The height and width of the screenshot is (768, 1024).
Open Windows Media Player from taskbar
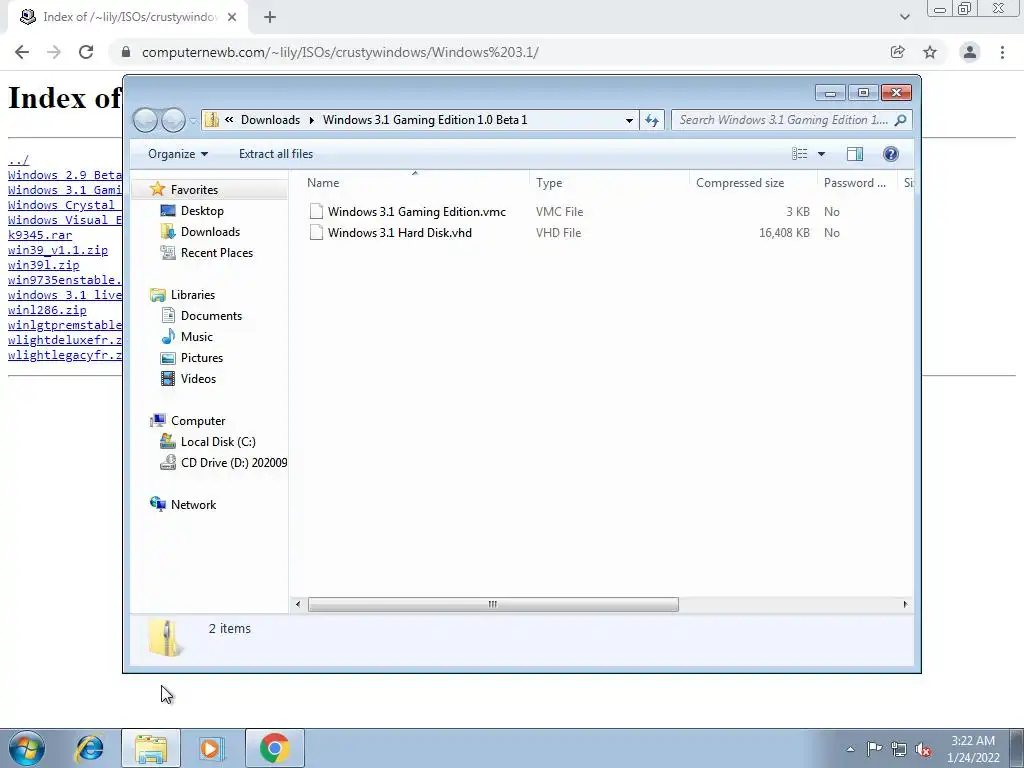(x=212, y=748)
